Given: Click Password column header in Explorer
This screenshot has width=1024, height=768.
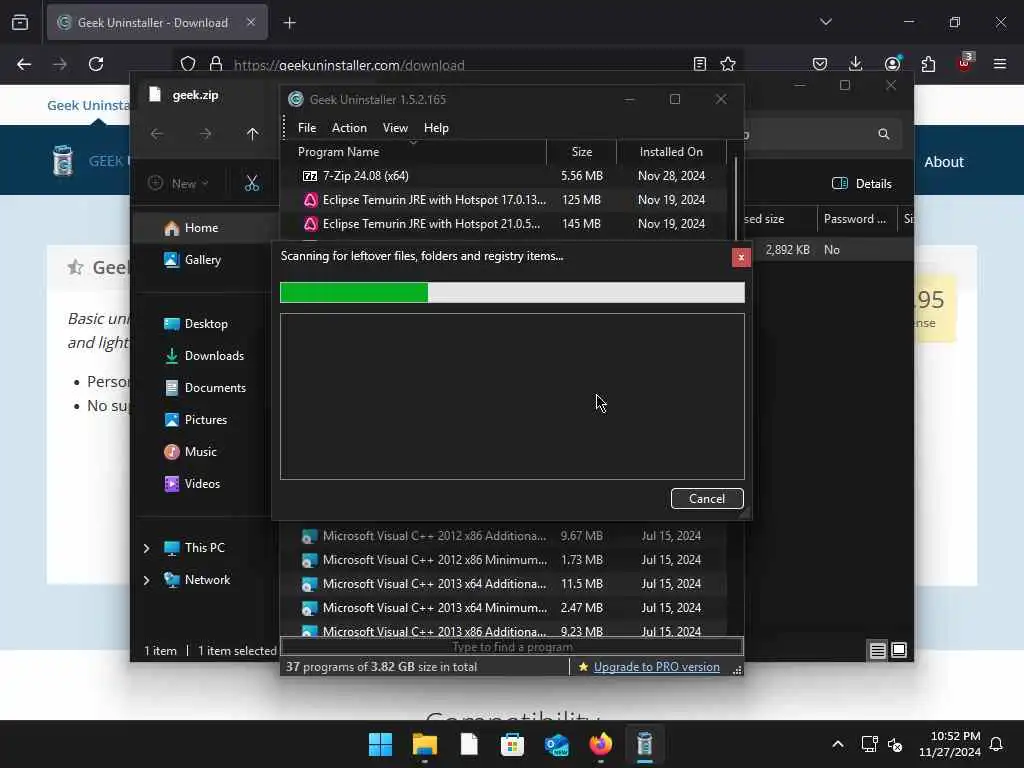Looking at the screenshot, I should pyautogui.click(x=856, y=219).
